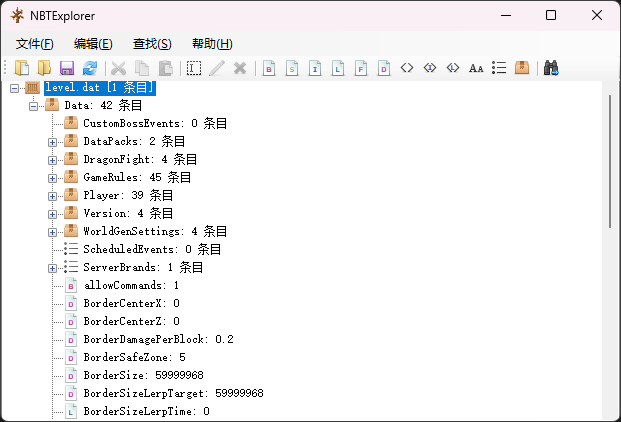The height and width of the screenshot is (422, 621).
Task: Click the Cut scissors icon
Action: pyautogui.click(x=118, y=68)
